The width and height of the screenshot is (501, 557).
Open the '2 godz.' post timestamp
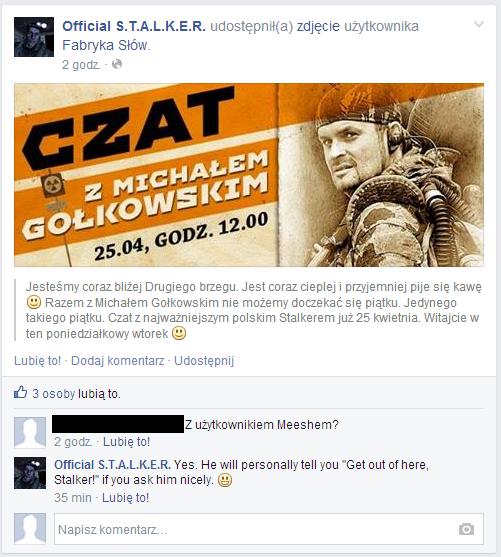(81, 65)
